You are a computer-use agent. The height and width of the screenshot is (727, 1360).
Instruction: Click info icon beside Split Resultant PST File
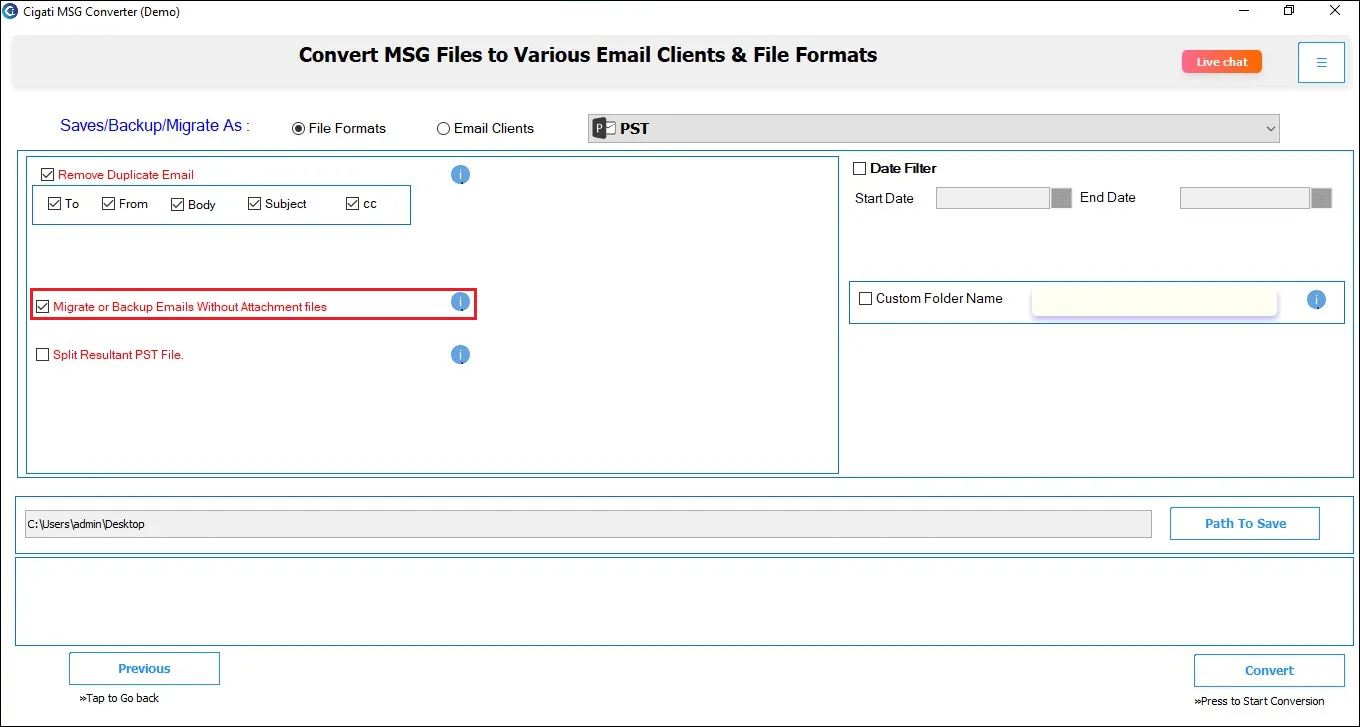tap(460, 355)
